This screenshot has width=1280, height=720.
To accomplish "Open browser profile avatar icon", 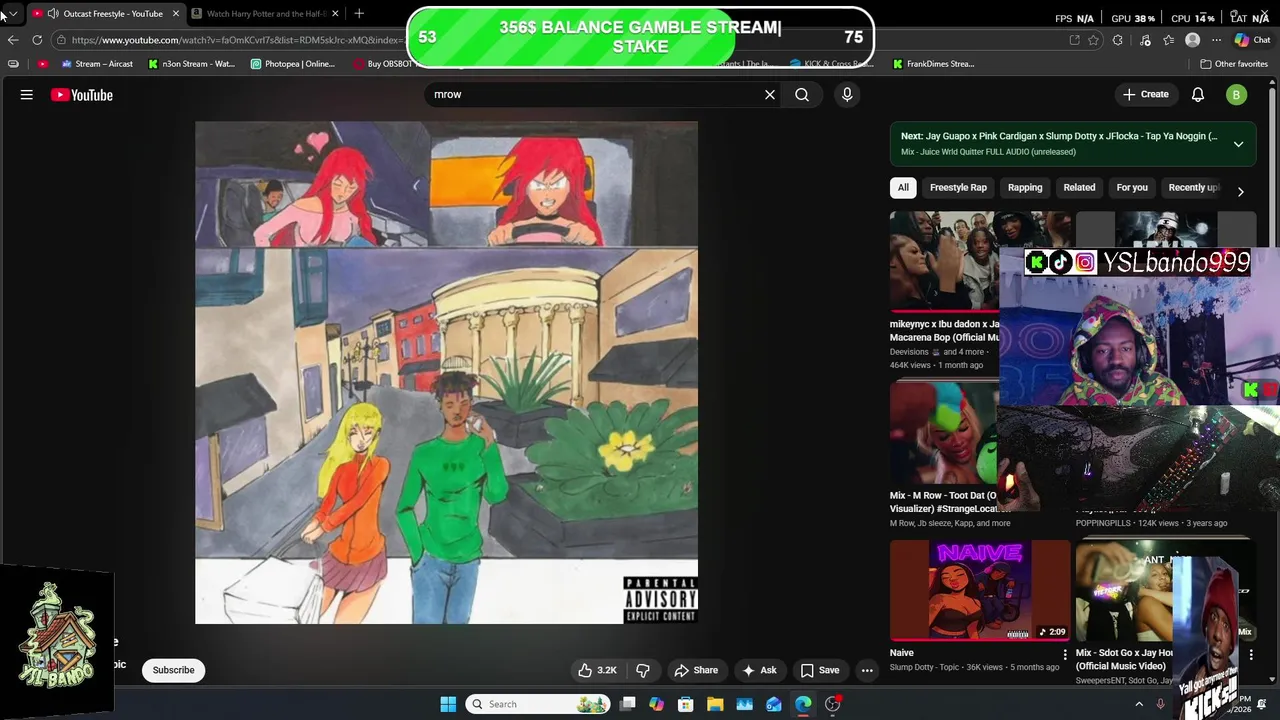I will pyautogui.click(x=1192, y=40).
